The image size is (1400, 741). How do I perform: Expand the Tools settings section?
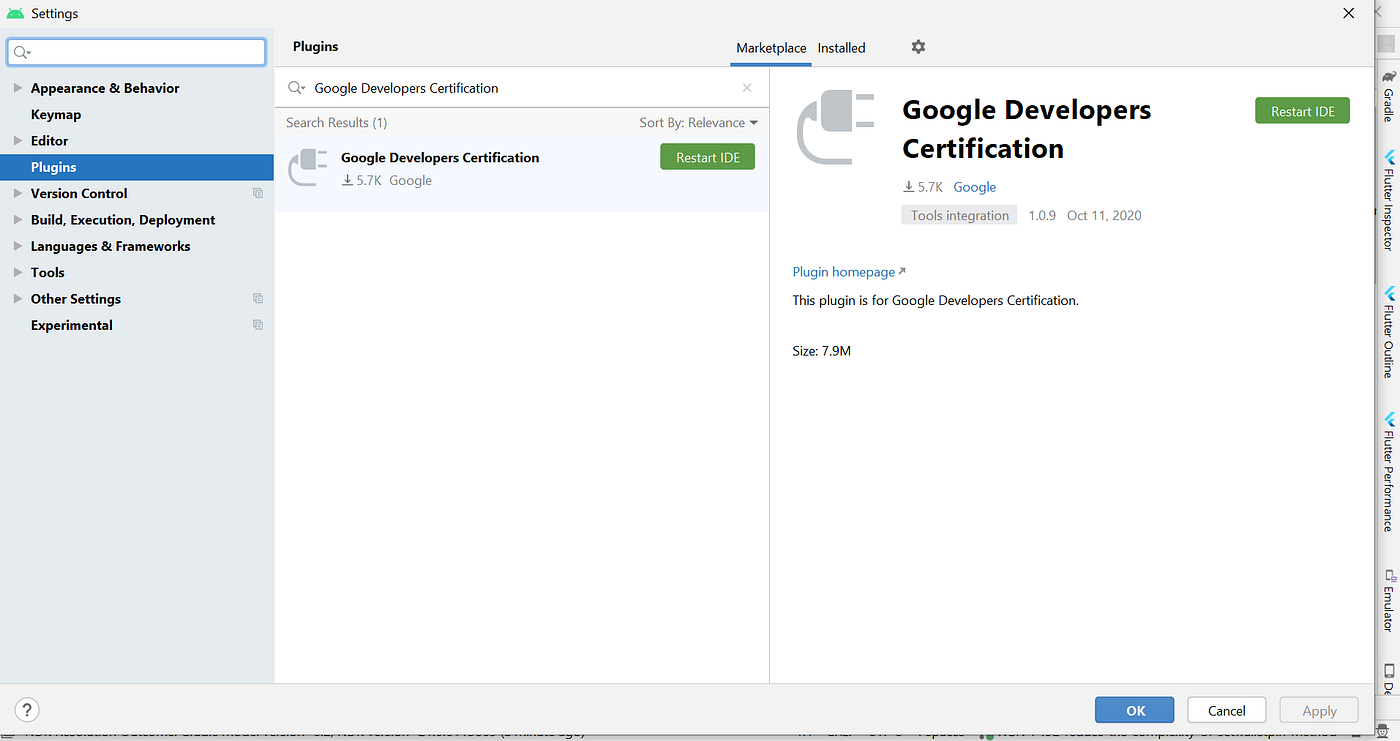pos(17,272)
